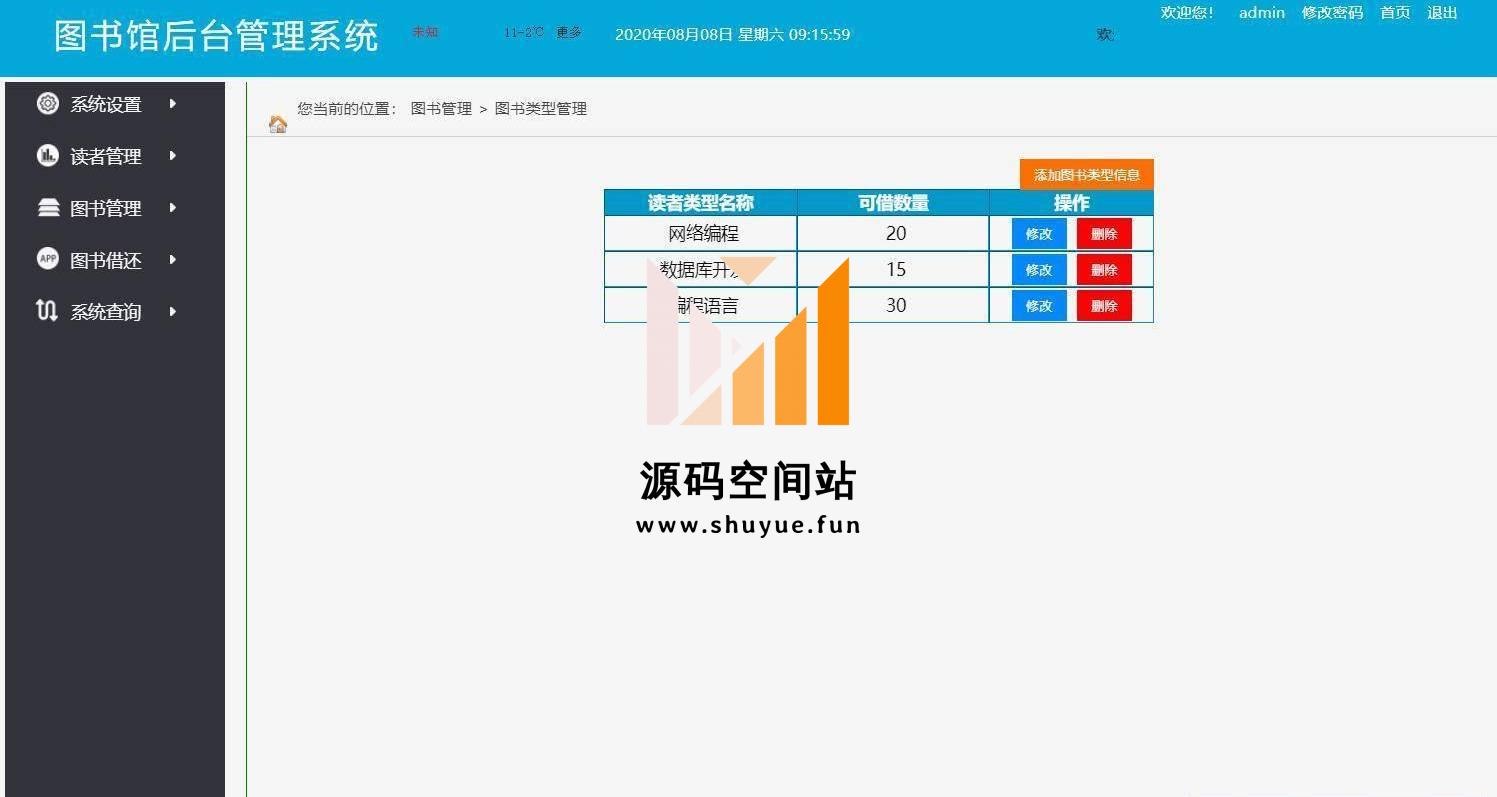Screen dimensions: 1497x797
Task: Click the 修改密码 link
Action: [x=1332, y=13]
